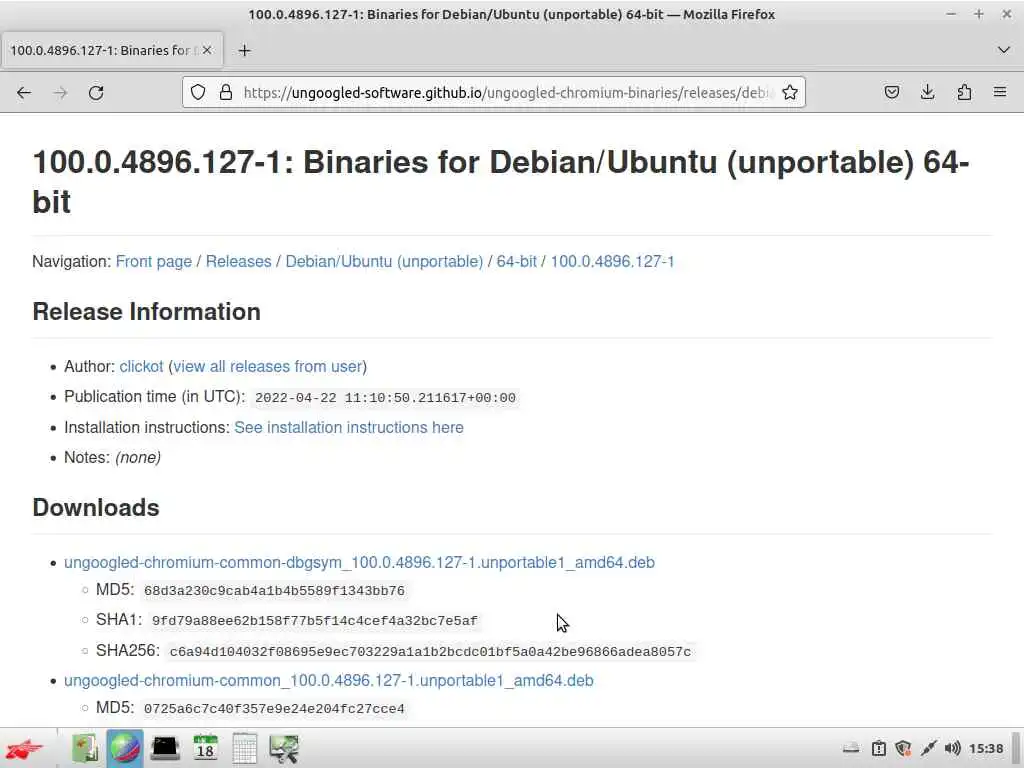Click SHA256 hash starting c6a94d104032
1024x768 pixels.
pyautogui.click(x=430, y=651)
